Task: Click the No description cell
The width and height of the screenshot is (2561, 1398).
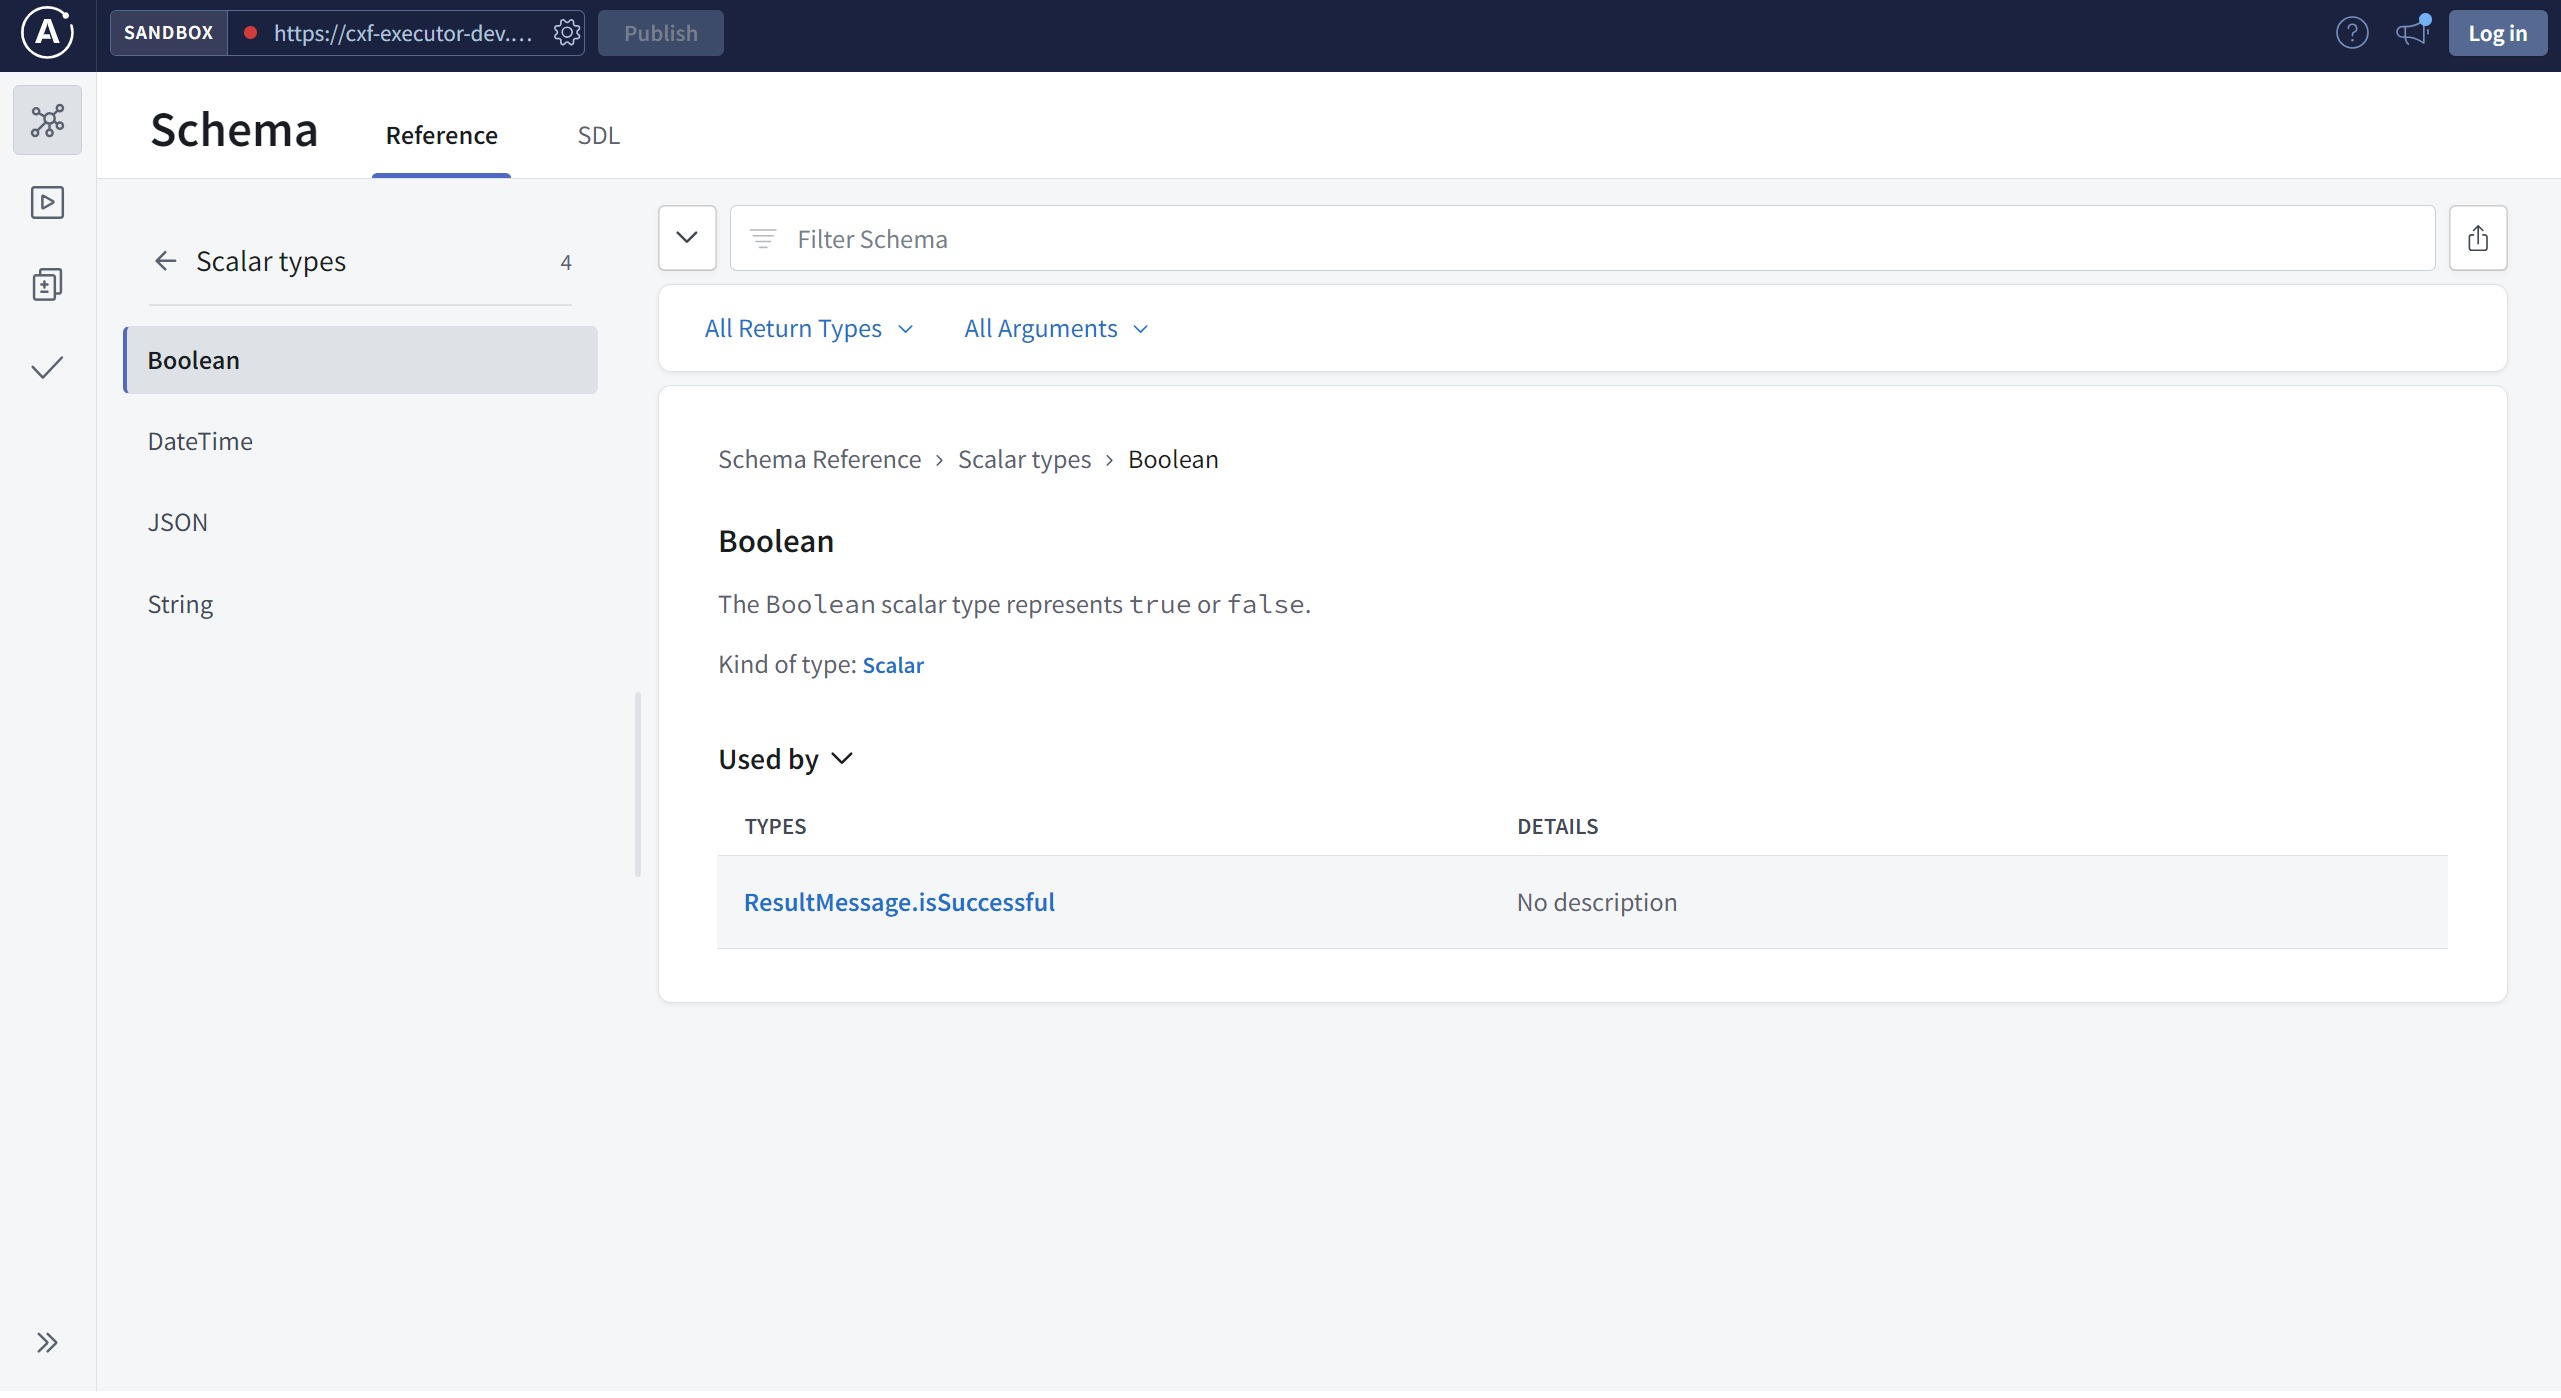Action: 1596,903
